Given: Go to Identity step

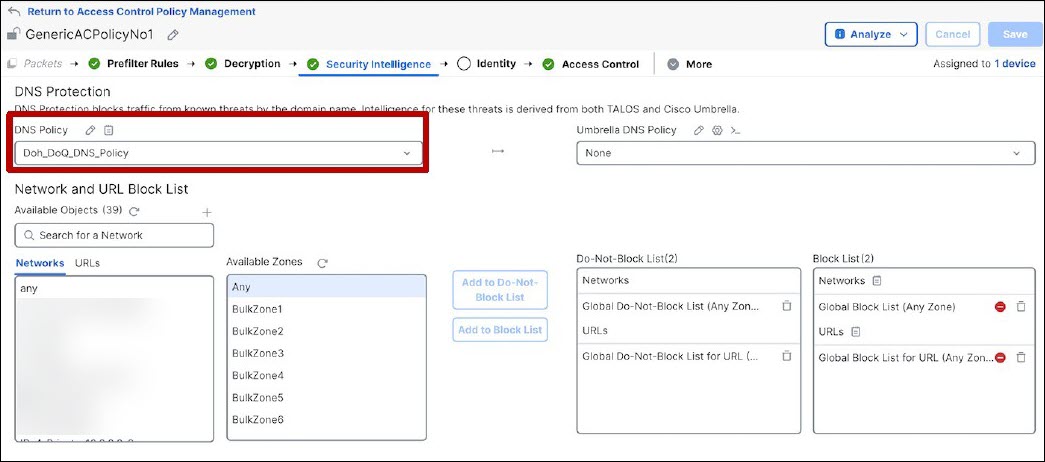Looking at the screenshot, I should pos(496,64).
